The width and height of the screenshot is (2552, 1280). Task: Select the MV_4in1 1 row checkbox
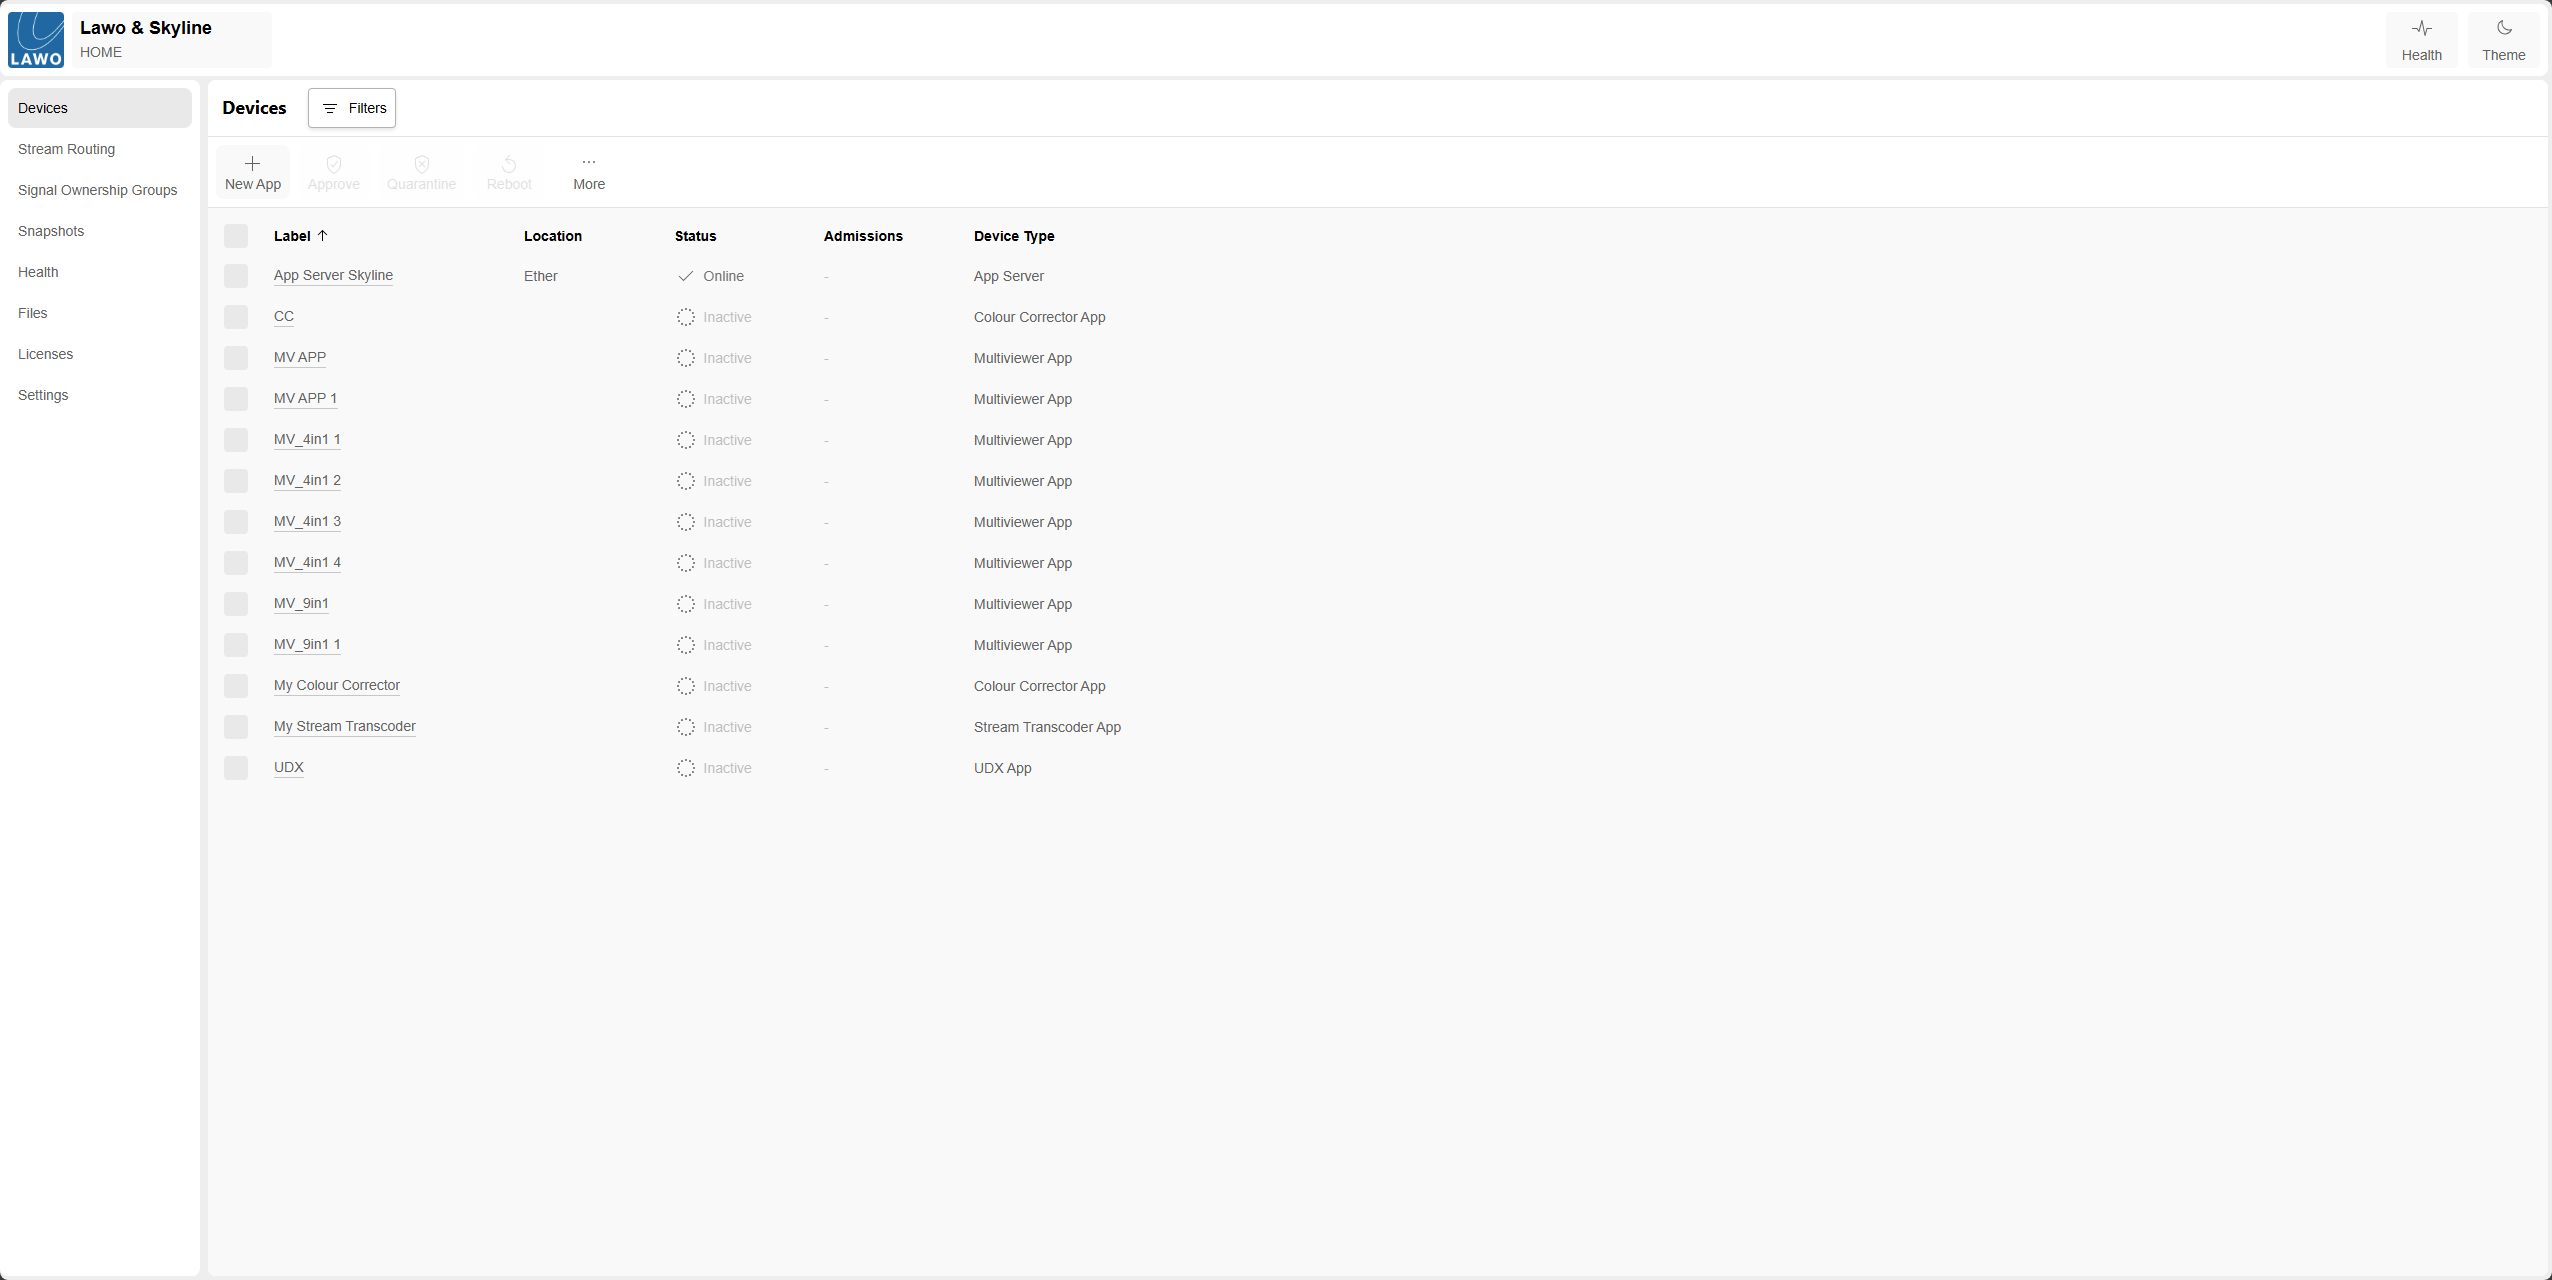[x=236, y=440]
